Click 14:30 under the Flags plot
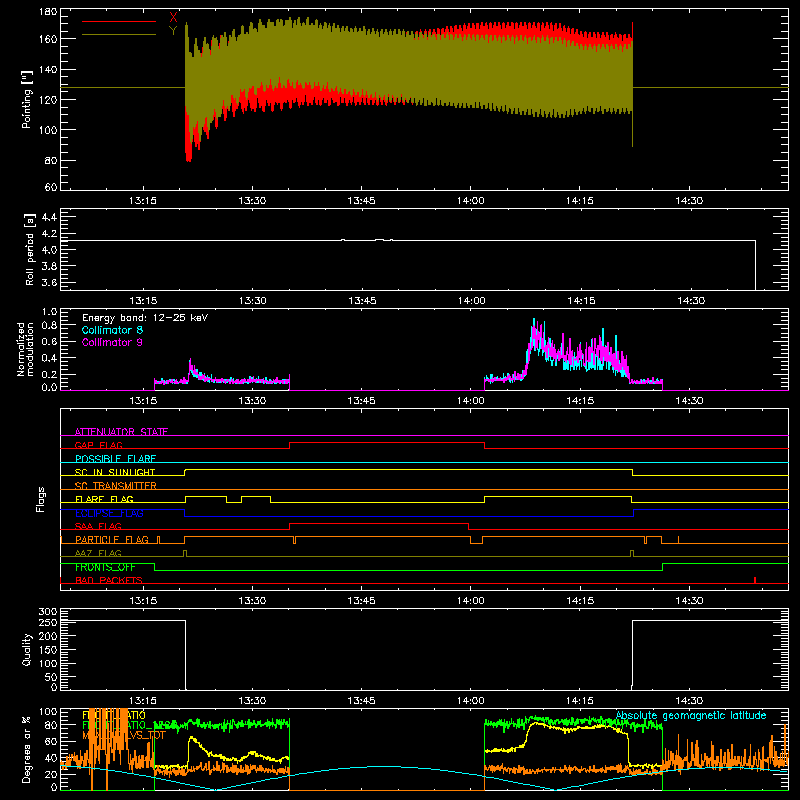This screenshot has height=800, width=800. click(x=689, y=601)
